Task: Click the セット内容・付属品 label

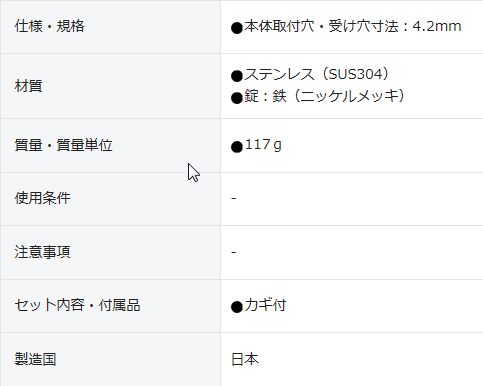Action: click(x=77, y=305)
